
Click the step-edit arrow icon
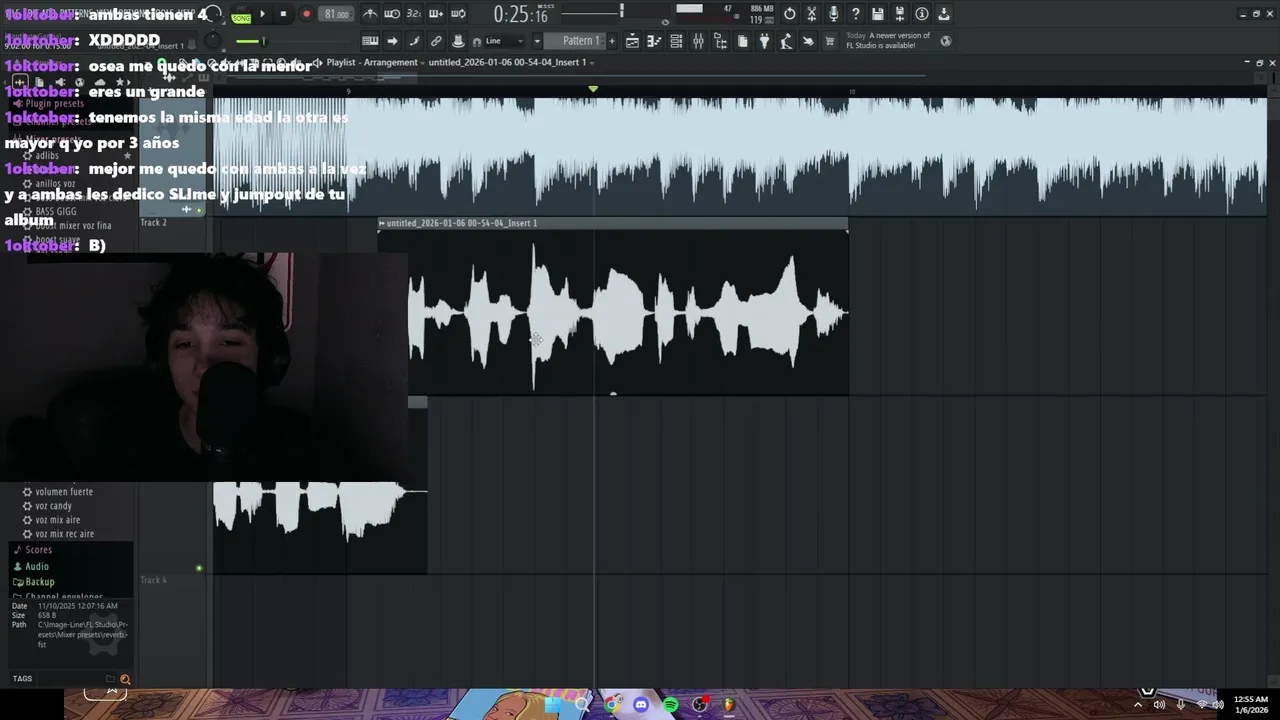pos(392,41)
